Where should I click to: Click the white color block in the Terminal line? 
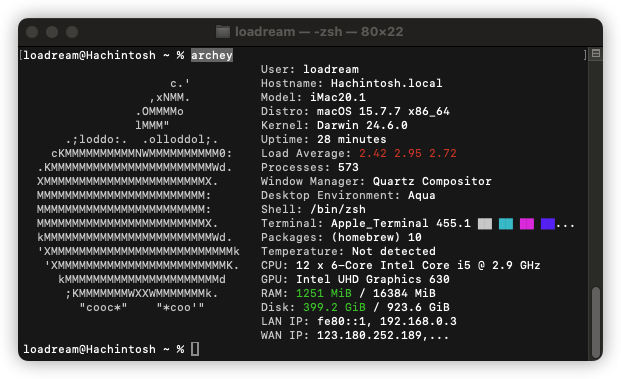(485, 224)
